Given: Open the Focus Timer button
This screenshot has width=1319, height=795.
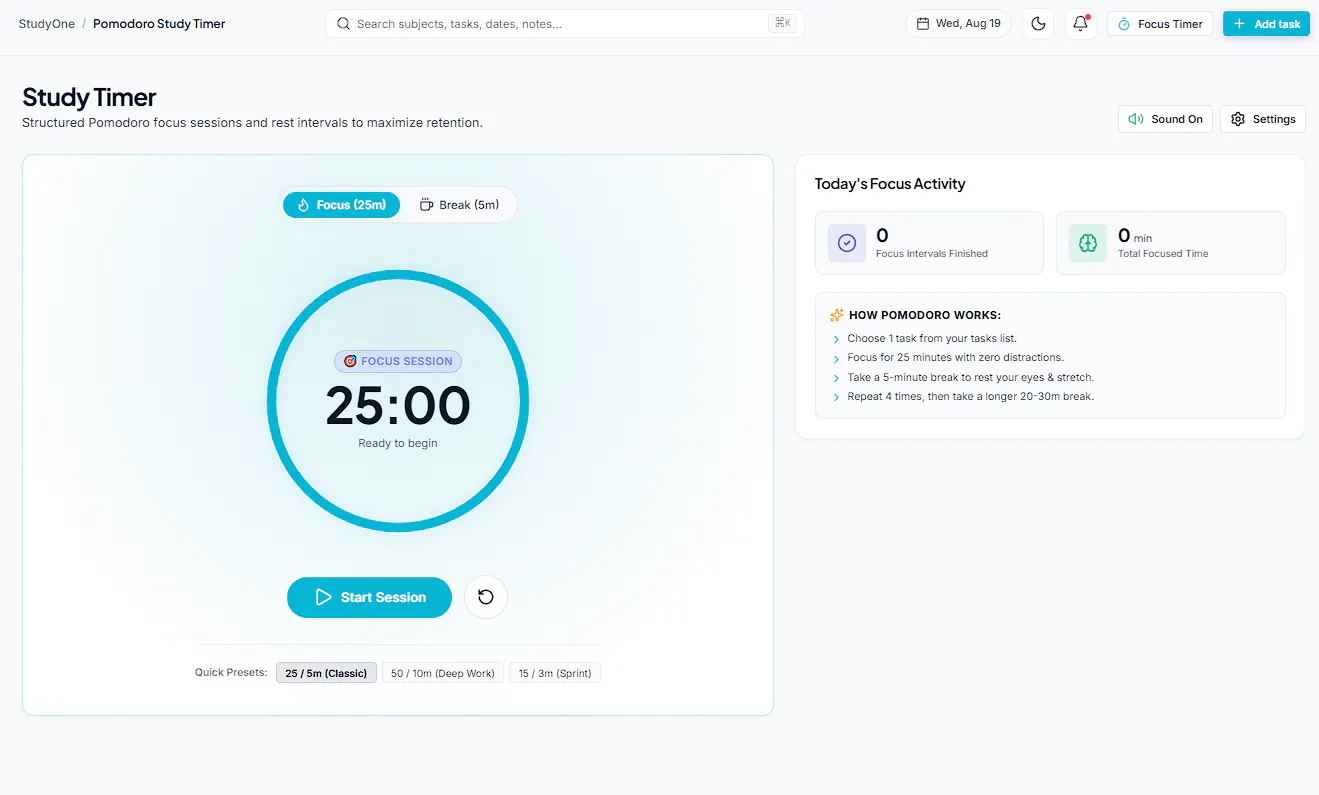Looking at the screenshot, I should point(1160,24).
